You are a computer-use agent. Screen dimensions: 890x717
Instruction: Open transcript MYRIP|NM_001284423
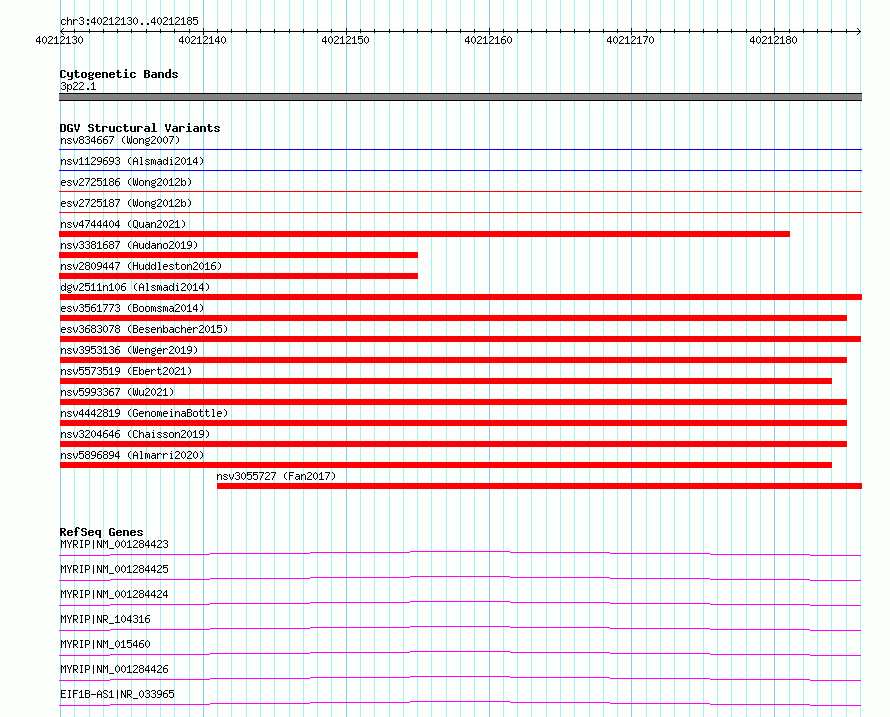coord(114,544)
